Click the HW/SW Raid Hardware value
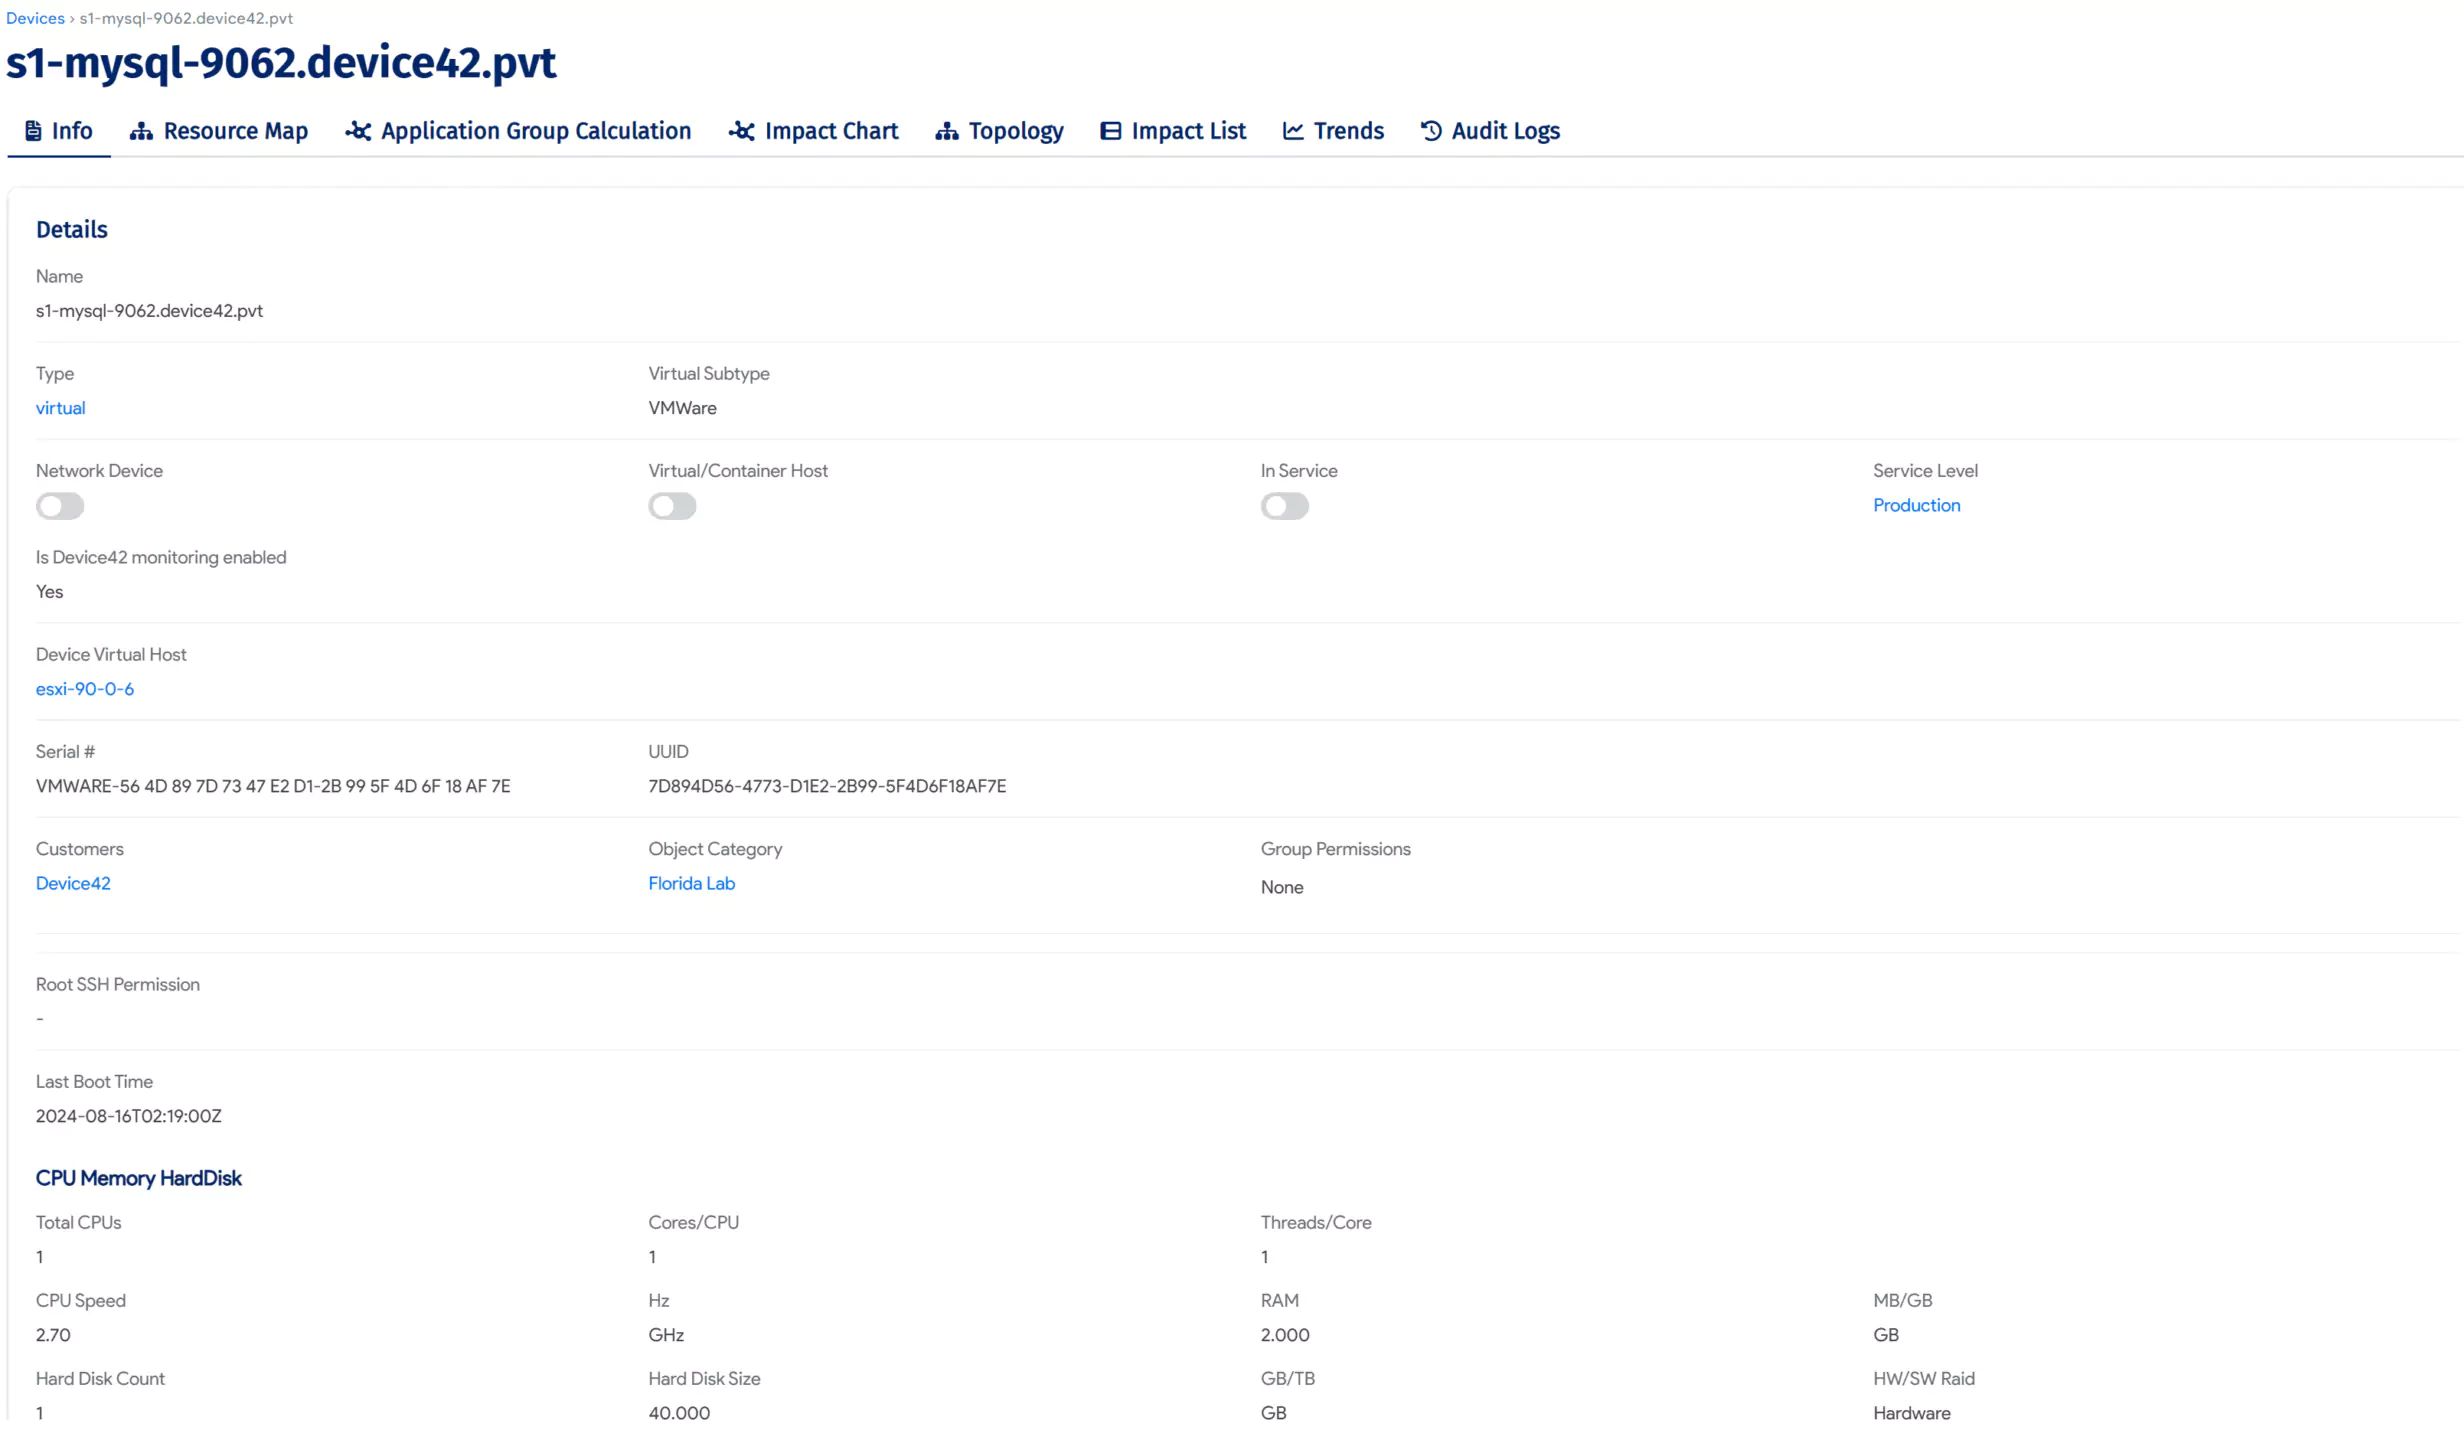Viewport: 2464px width, 1440px height. tap(1911, 1413)
